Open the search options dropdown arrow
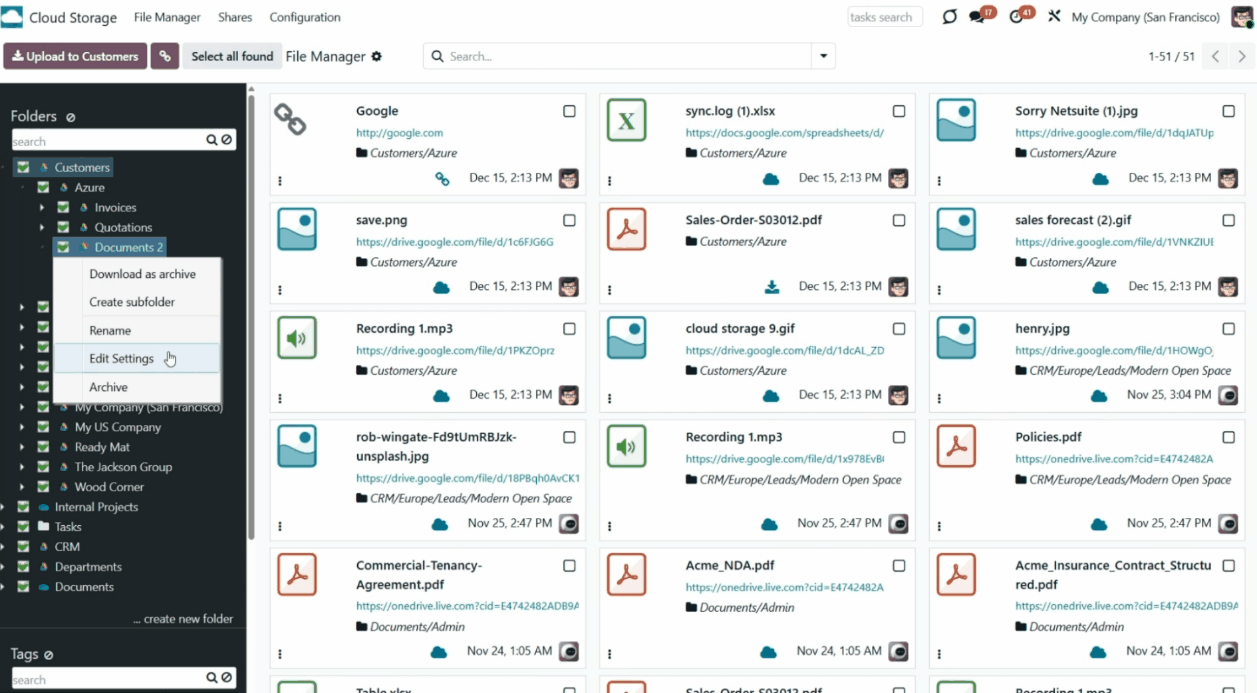Viewport: 1257px width, 693px height. [x=823, y=57]
